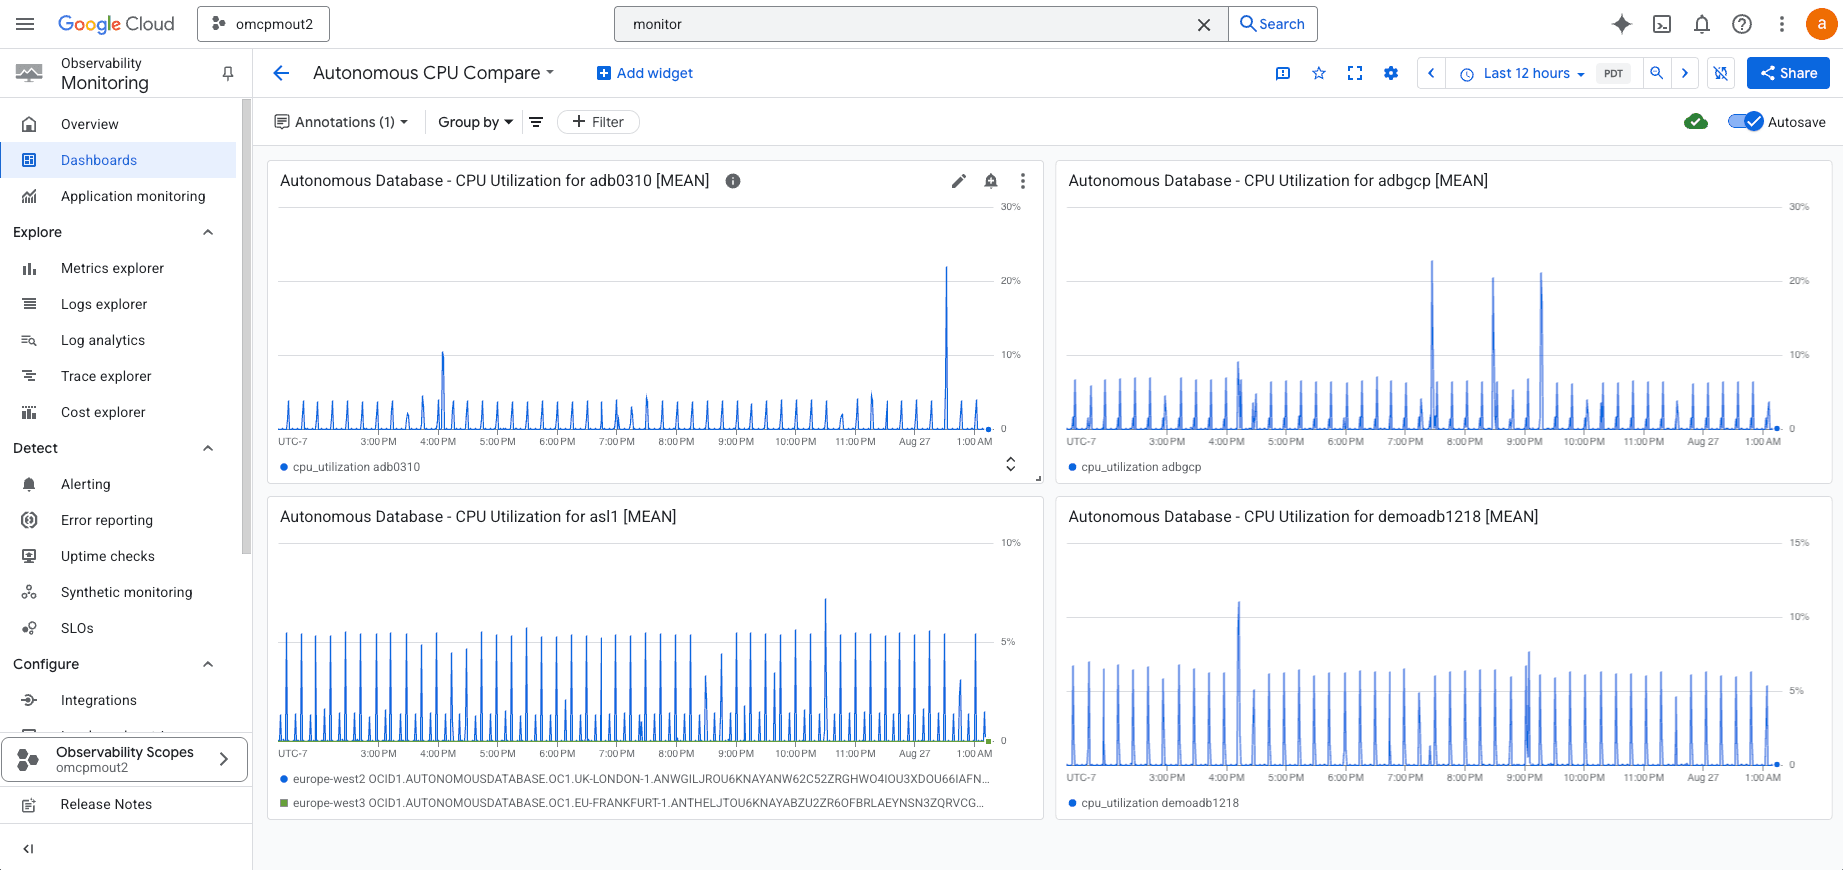Viewport: 1843px width, 870px height.
Task: Create alert from adb0310 chart bell
Action: (x=991, y=181)
